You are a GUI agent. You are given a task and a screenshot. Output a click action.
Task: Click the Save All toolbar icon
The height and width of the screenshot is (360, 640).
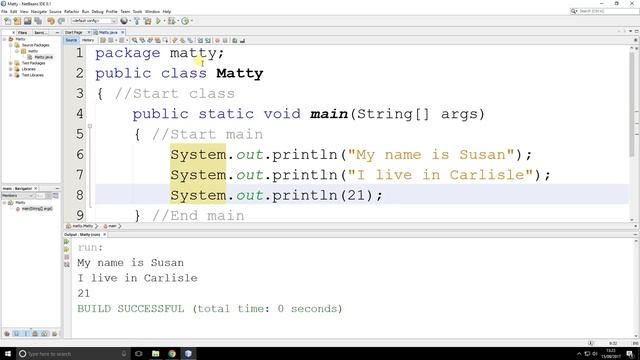[38, 21]
